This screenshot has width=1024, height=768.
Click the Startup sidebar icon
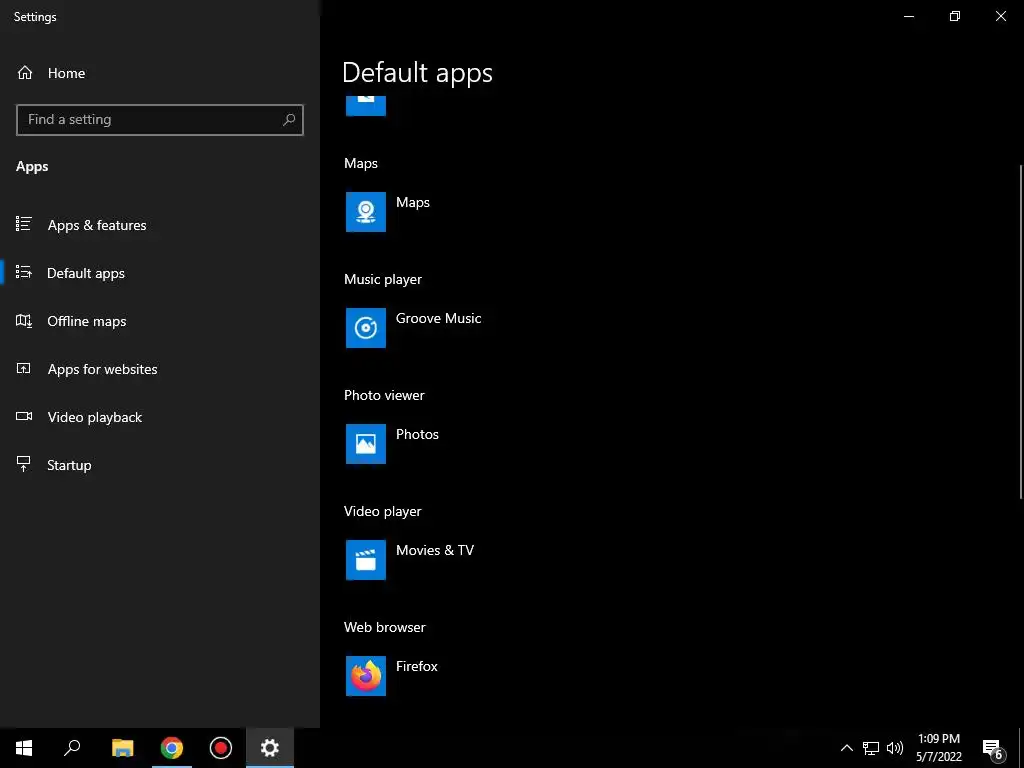(x=24, y=464)
